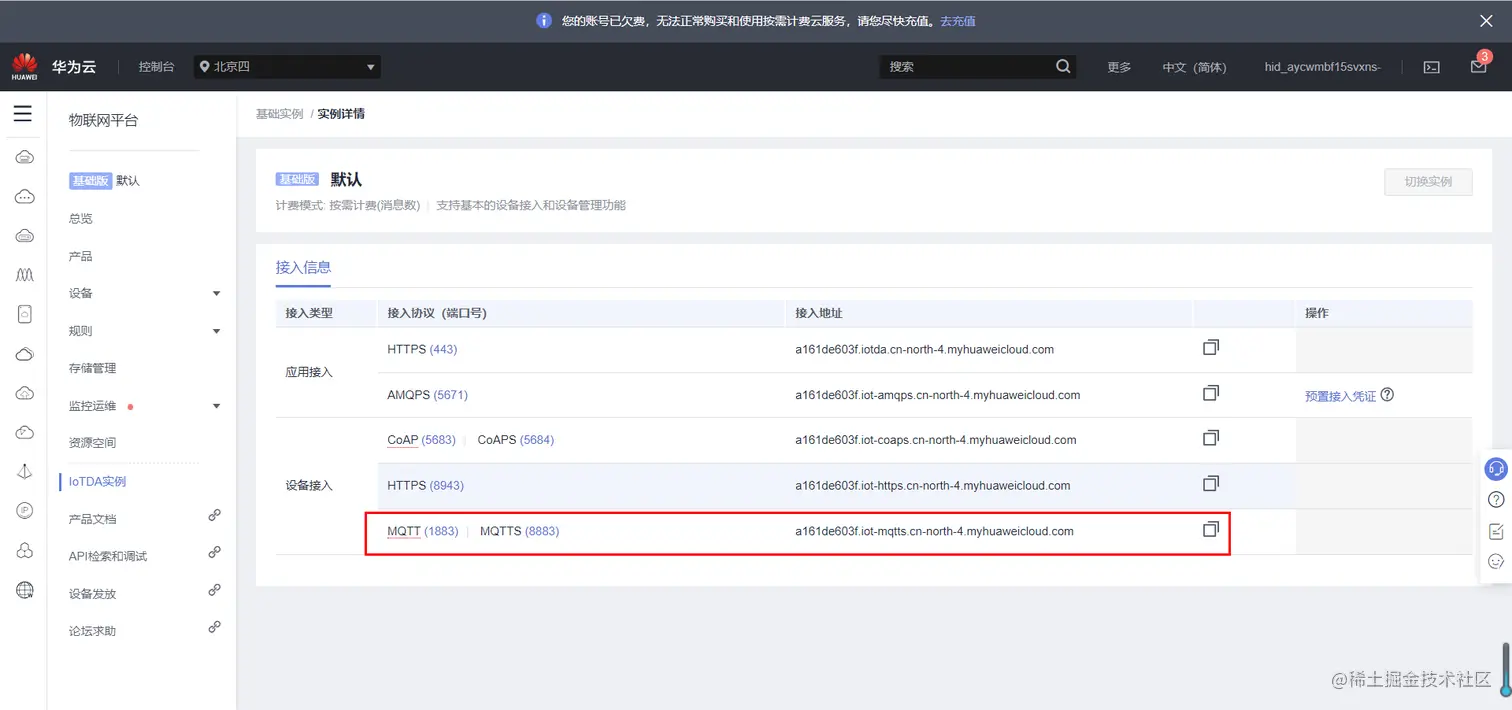
Task: Open the feedback edit icon on right
Action: [x=1496, y=531]
